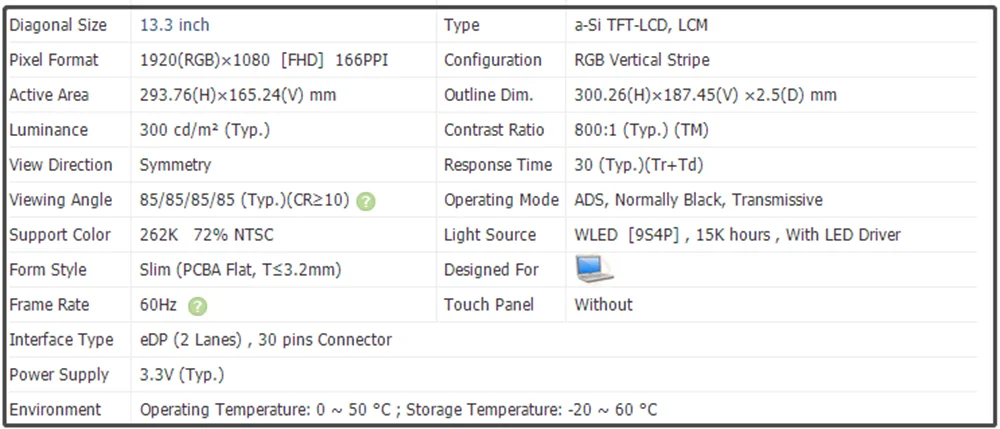Click the Slim (PCBA Flat) form style value
This screenshot has height=429, width=1000.
(239, 270)
